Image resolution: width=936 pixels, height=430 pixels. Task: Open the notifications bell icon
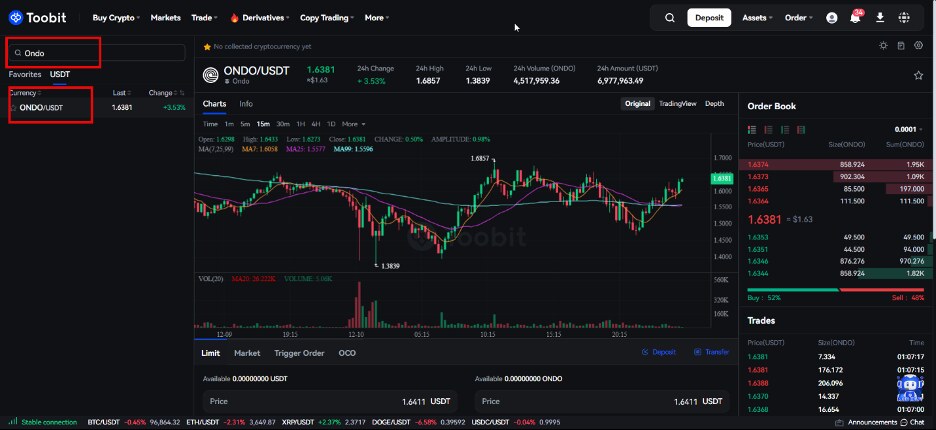tap(855, 17)
